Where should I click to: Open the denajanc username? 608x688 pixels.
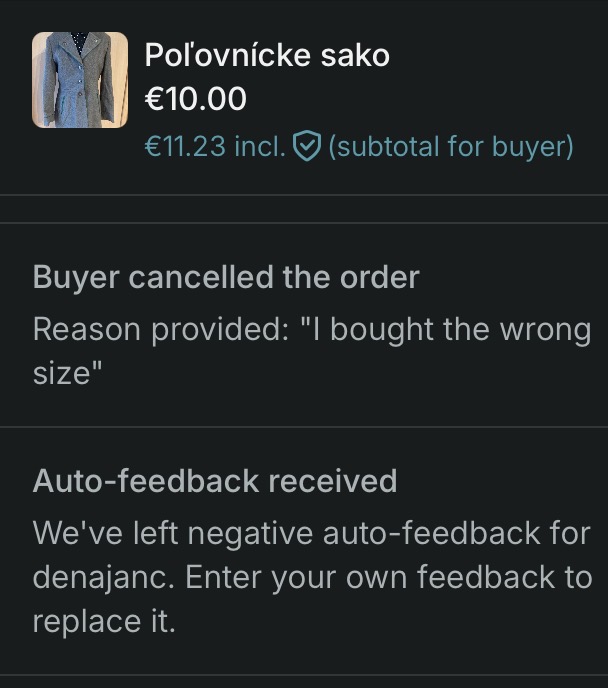point(106,577)
